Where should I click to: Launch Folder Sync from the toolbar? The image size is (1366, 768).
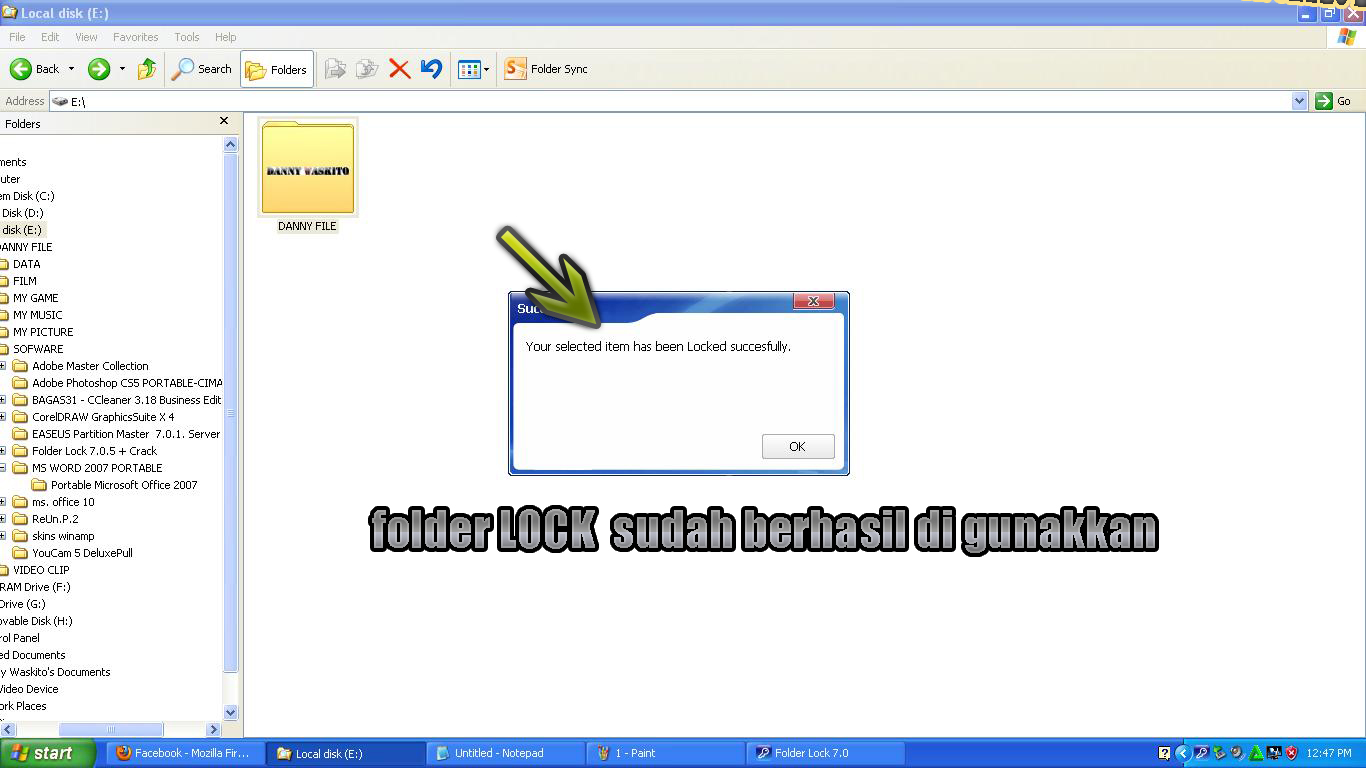(x=546, y=69)
